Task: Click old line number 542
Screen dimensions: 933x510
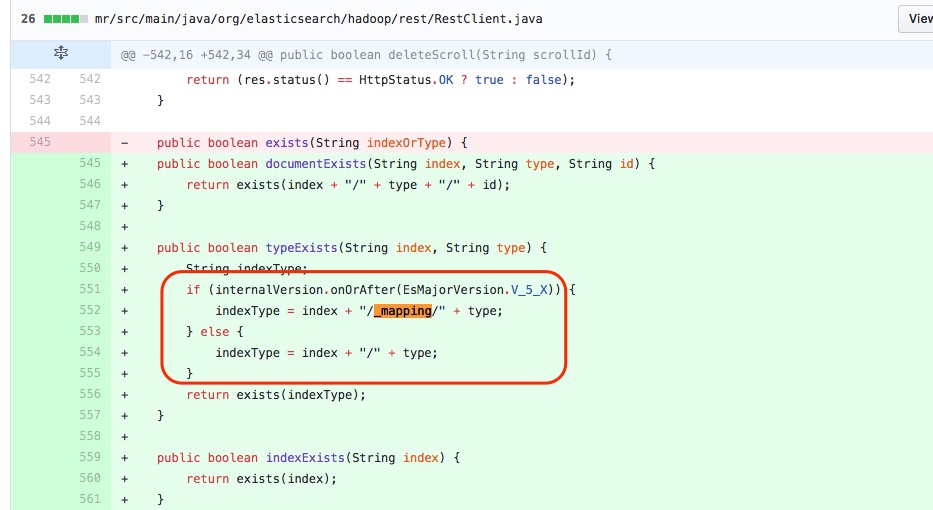Action: click(40, 79)
